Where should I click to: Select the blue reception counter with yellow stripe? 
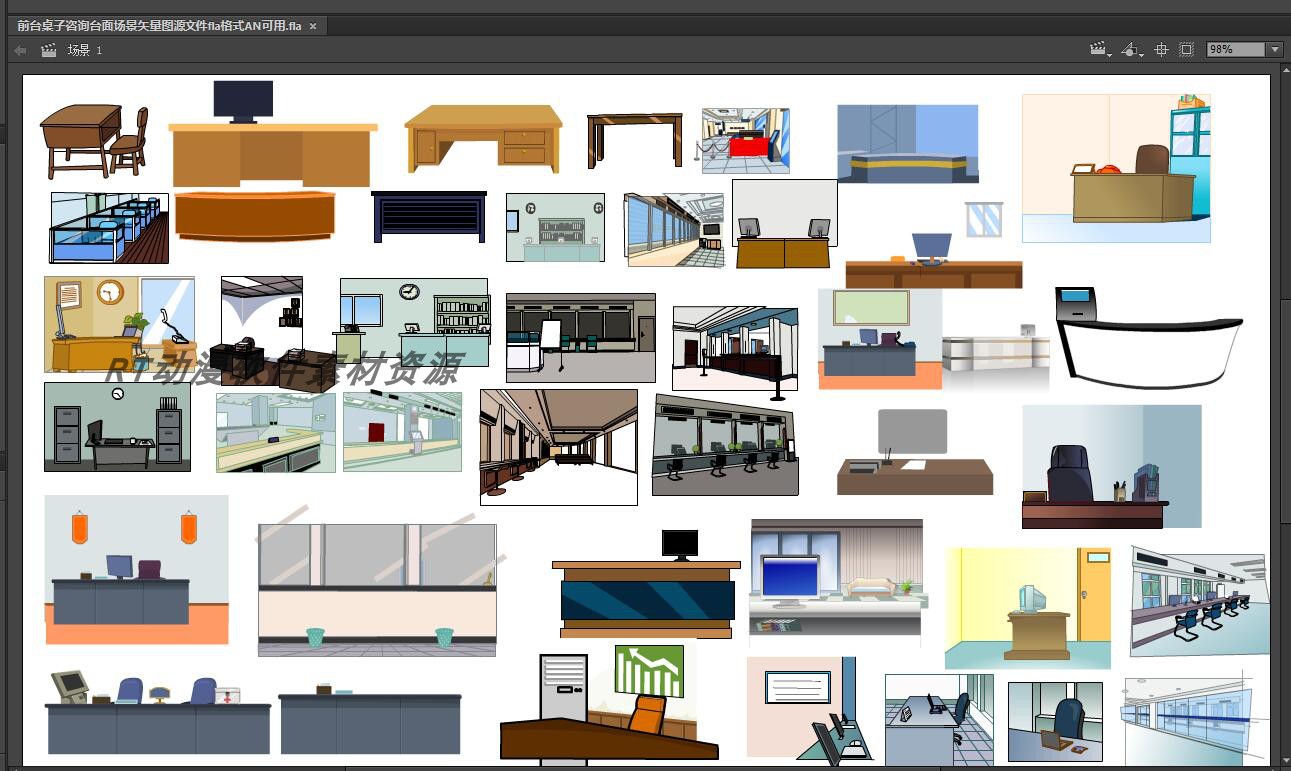908,144
